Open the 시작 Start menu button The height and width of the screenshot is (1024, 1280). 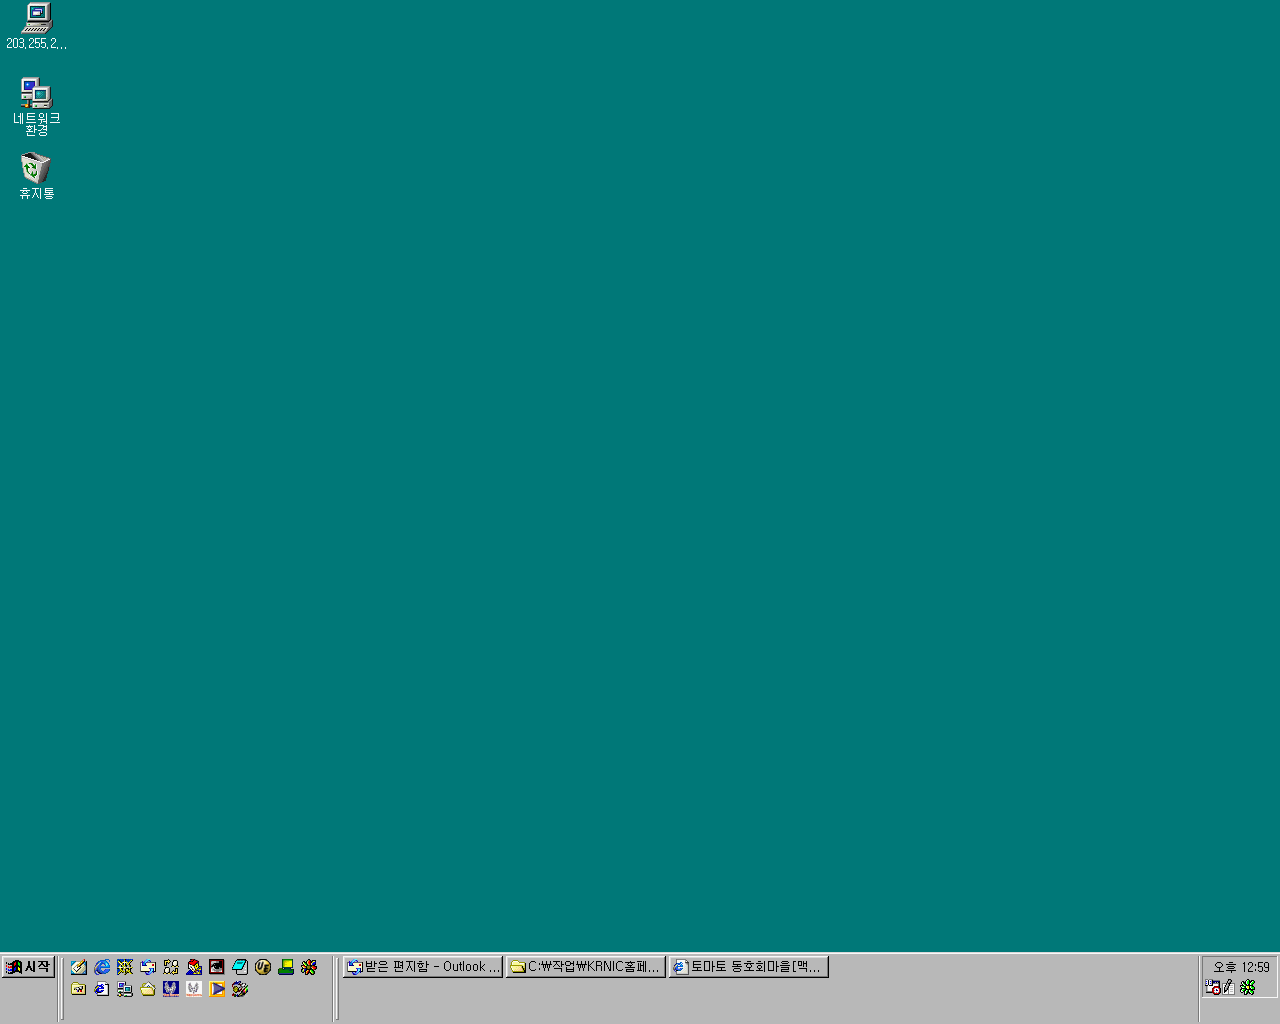pyautogui.click(x=28, y=967)
